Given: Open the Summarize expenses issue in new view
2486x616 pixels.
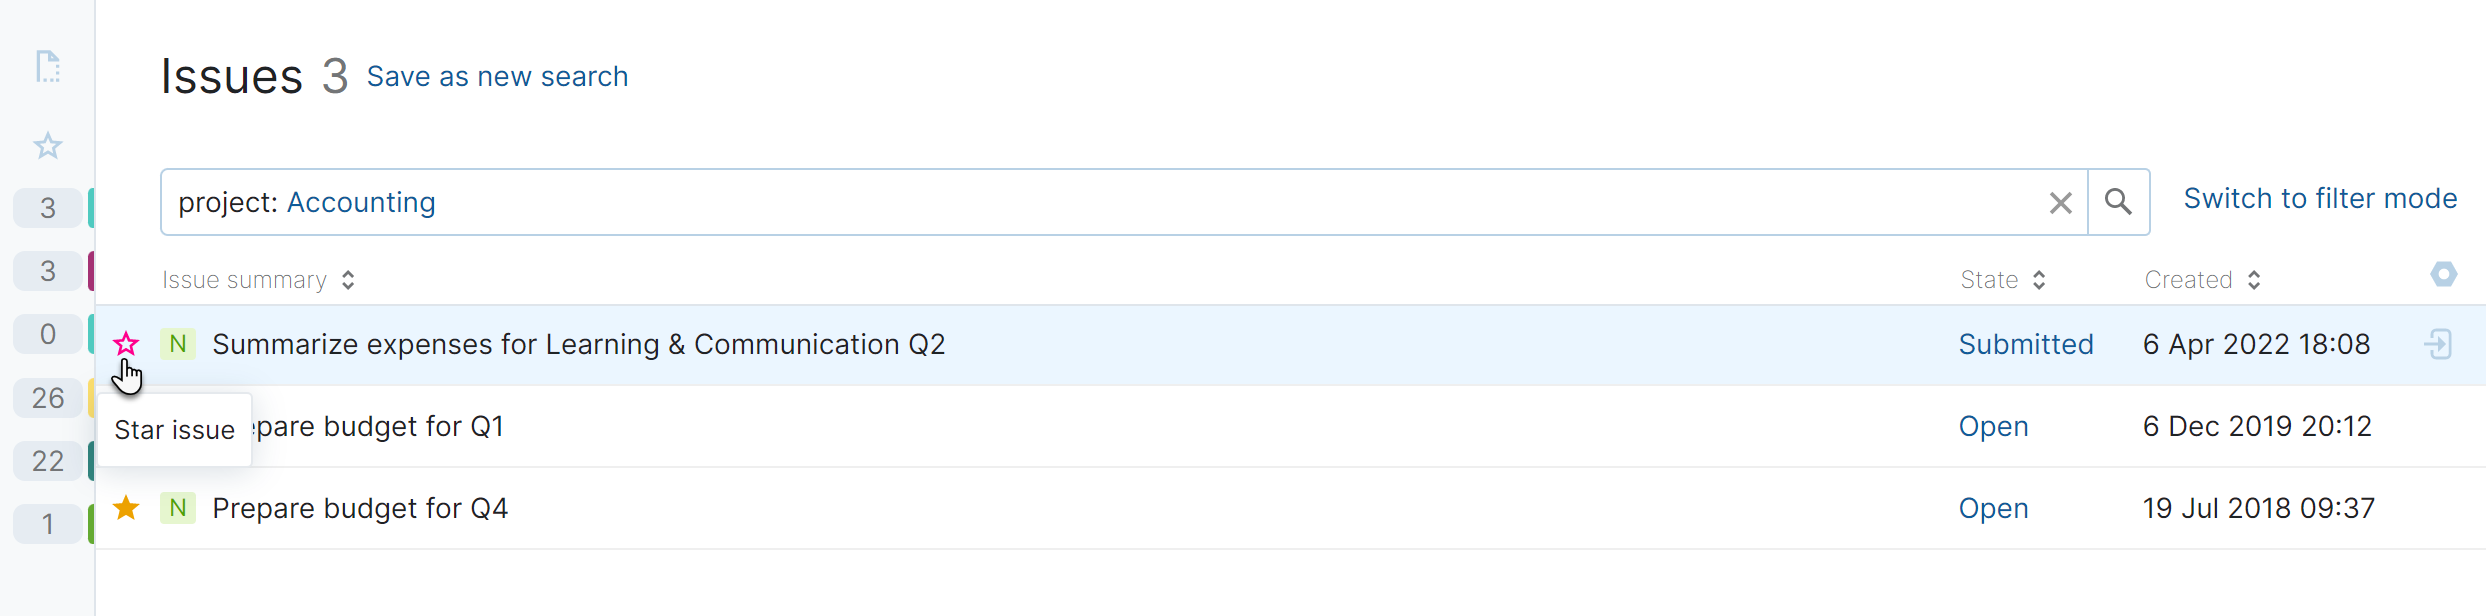Looking at the screenshot, I should tap(2438, 344).
